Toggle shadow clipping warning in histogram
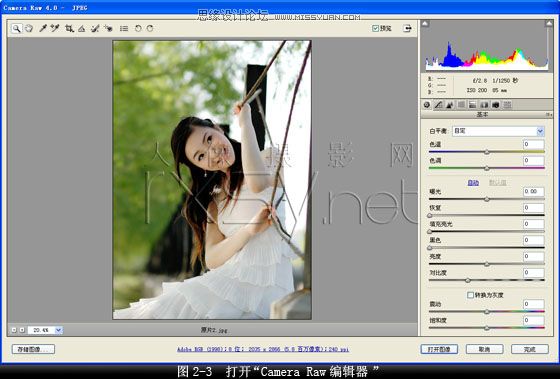Image resolution: width=560 pixels, height=379 pixels. (x=425, y=24)
